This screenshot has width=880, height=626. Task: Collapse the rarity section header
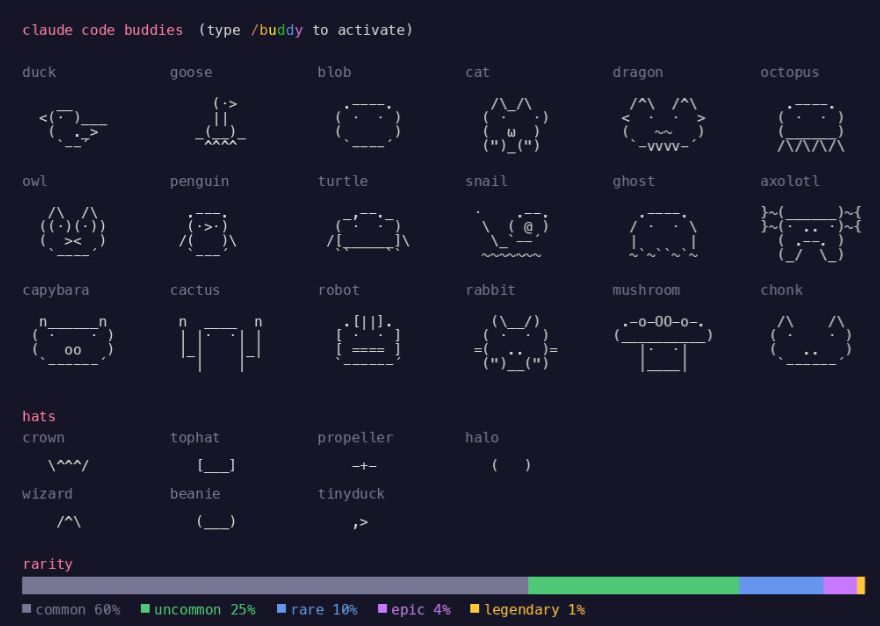[x=46, y=563]
